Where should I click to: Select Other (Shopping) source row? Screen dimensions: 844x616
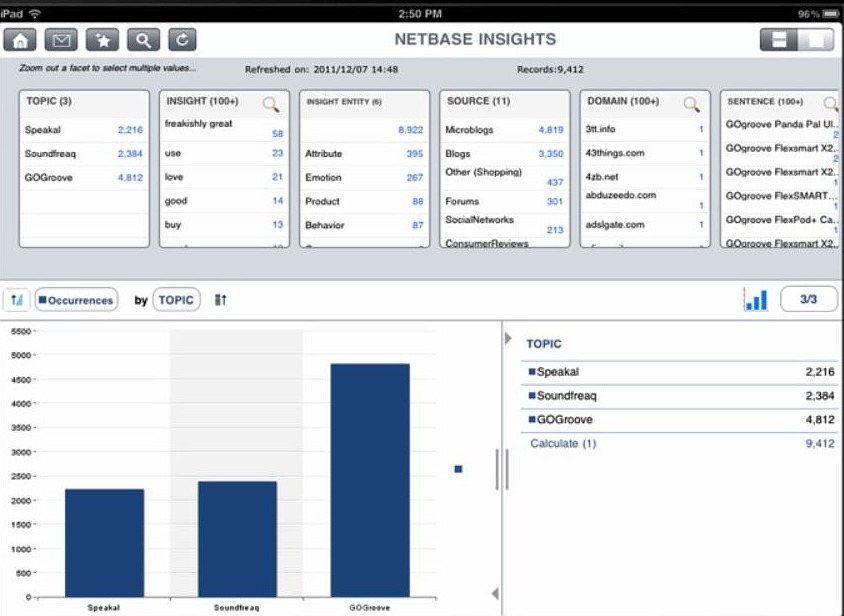[504, 177]
